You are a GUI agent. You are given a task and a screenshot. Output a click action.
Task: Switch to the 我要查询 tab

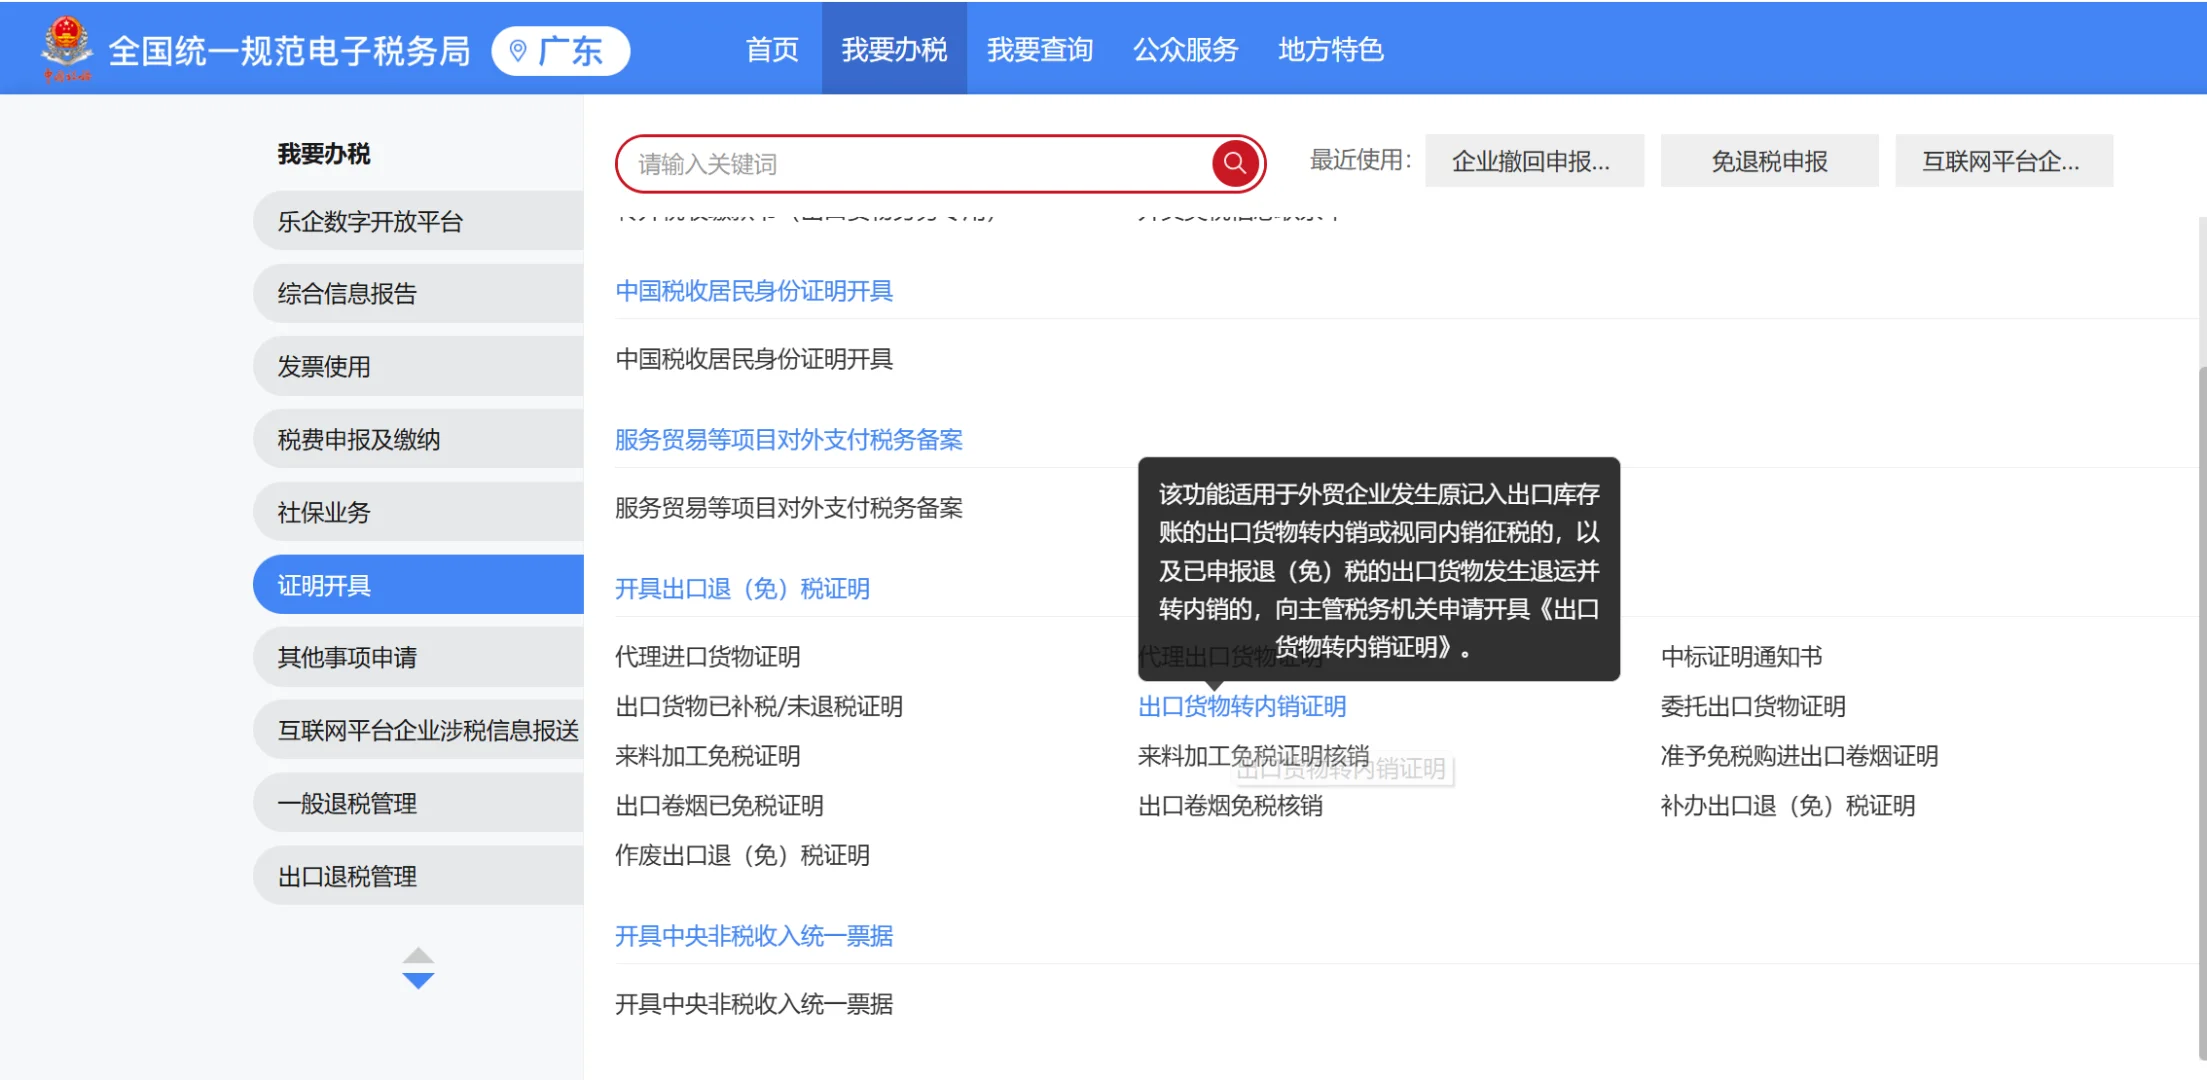[1040, 49]
